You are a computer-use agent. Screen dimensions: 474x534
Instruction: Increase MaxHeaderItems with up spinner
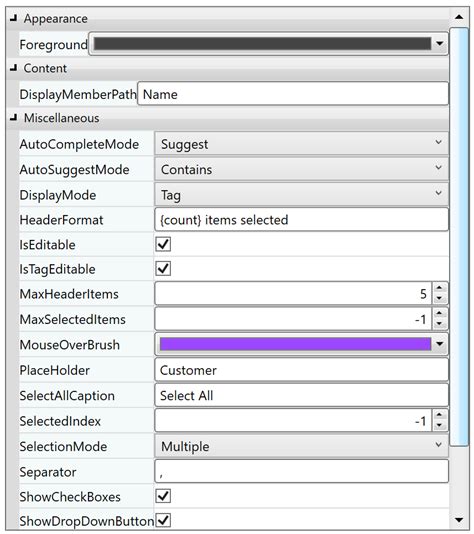pyautogui.click(x=440, y=288)
